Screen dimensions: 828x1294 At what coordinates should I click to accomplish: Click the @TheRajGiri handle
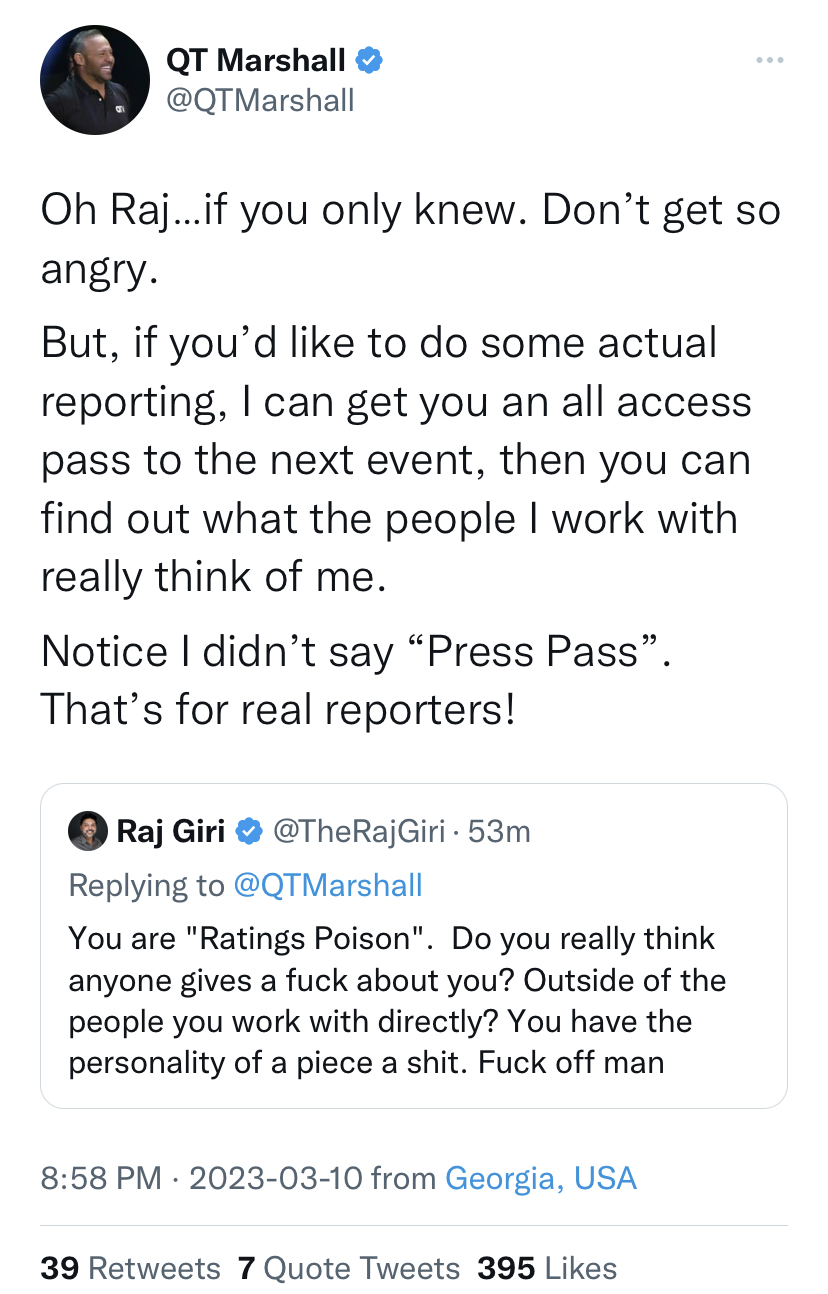pos(359,831)
